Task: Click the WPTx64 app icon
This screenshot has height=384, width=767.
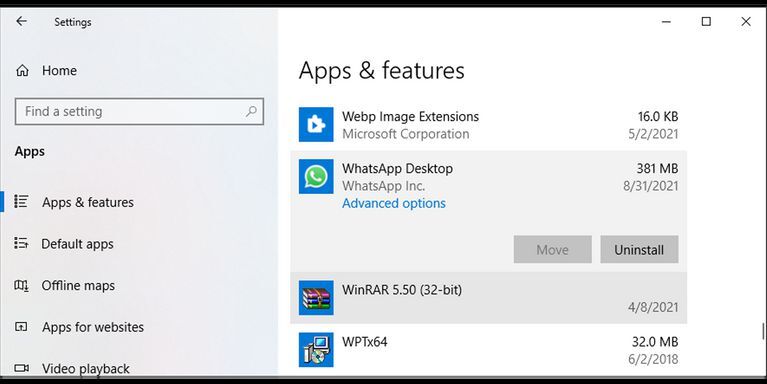Action: coord(316,350)
